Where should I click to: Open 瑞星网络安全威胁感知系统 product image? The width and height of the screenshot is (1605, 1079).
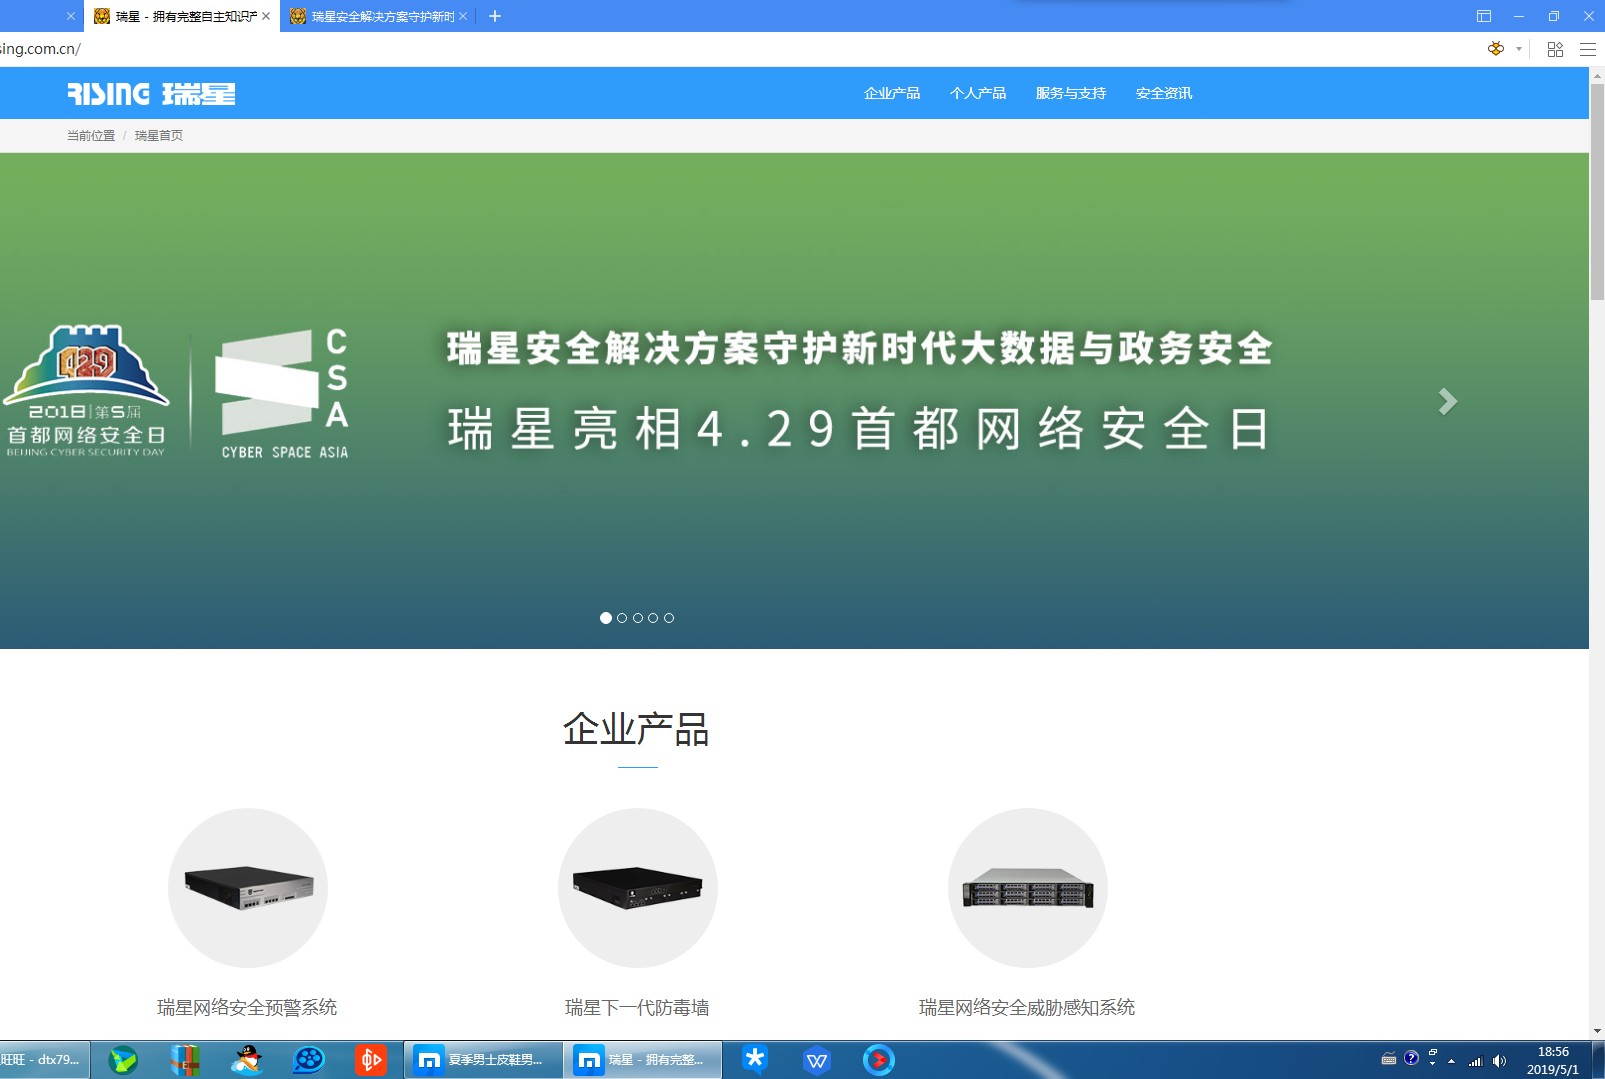[1028, 888]
